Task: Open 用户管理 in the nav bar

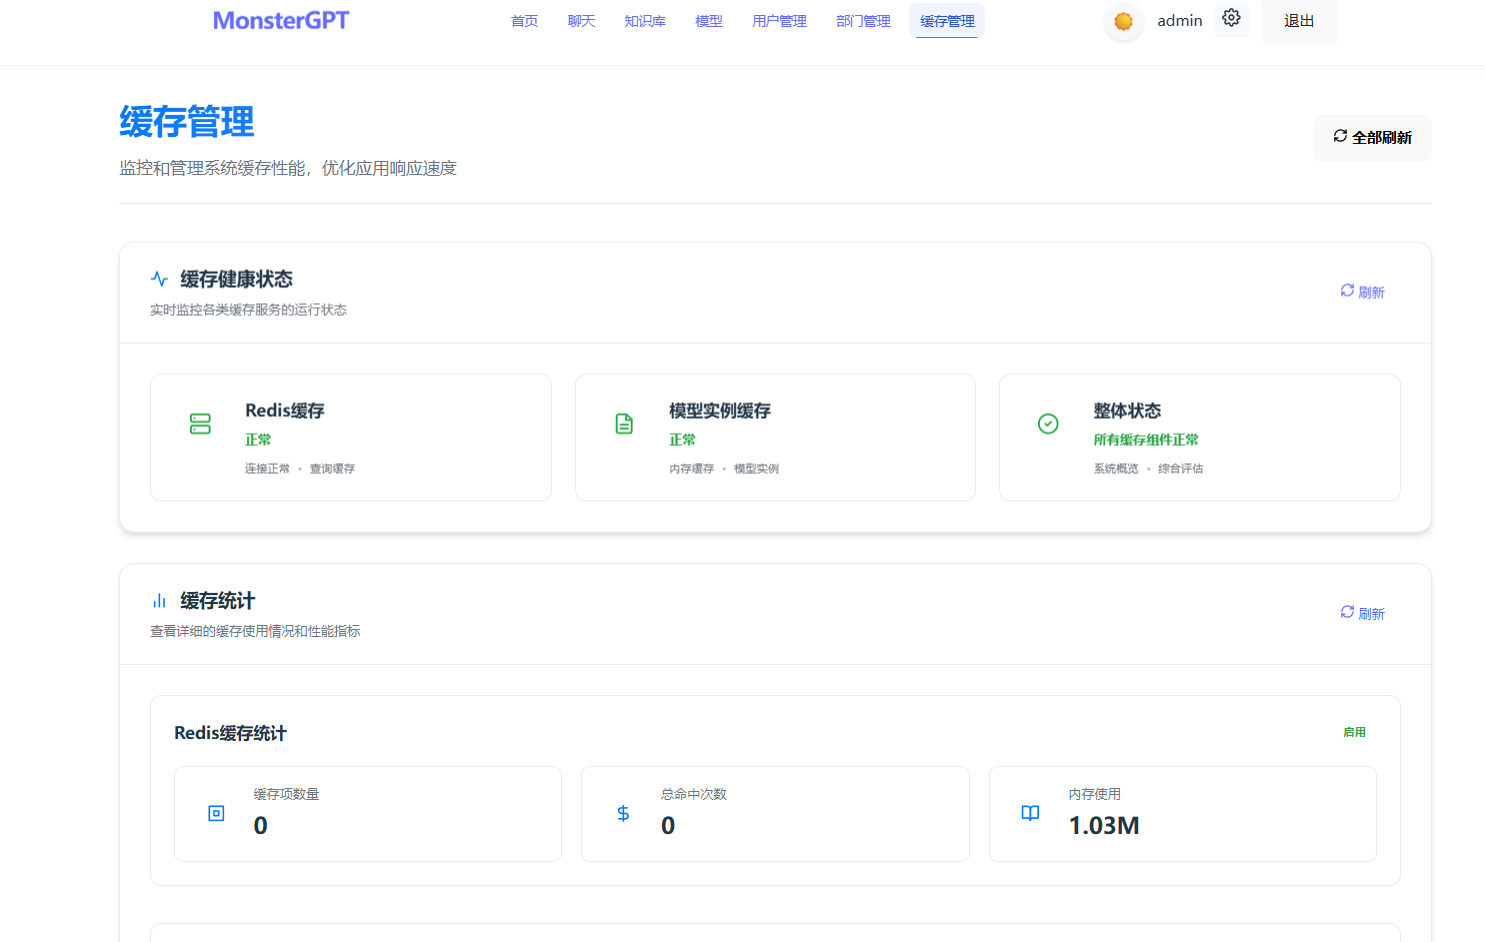Action: coord(779,21)
